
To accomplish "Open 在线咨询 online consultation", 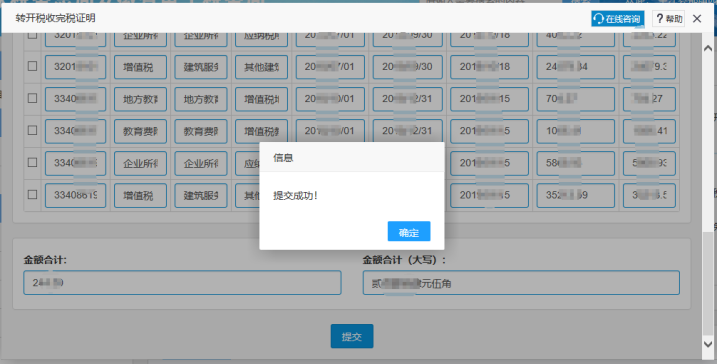I will coord(617,19).
